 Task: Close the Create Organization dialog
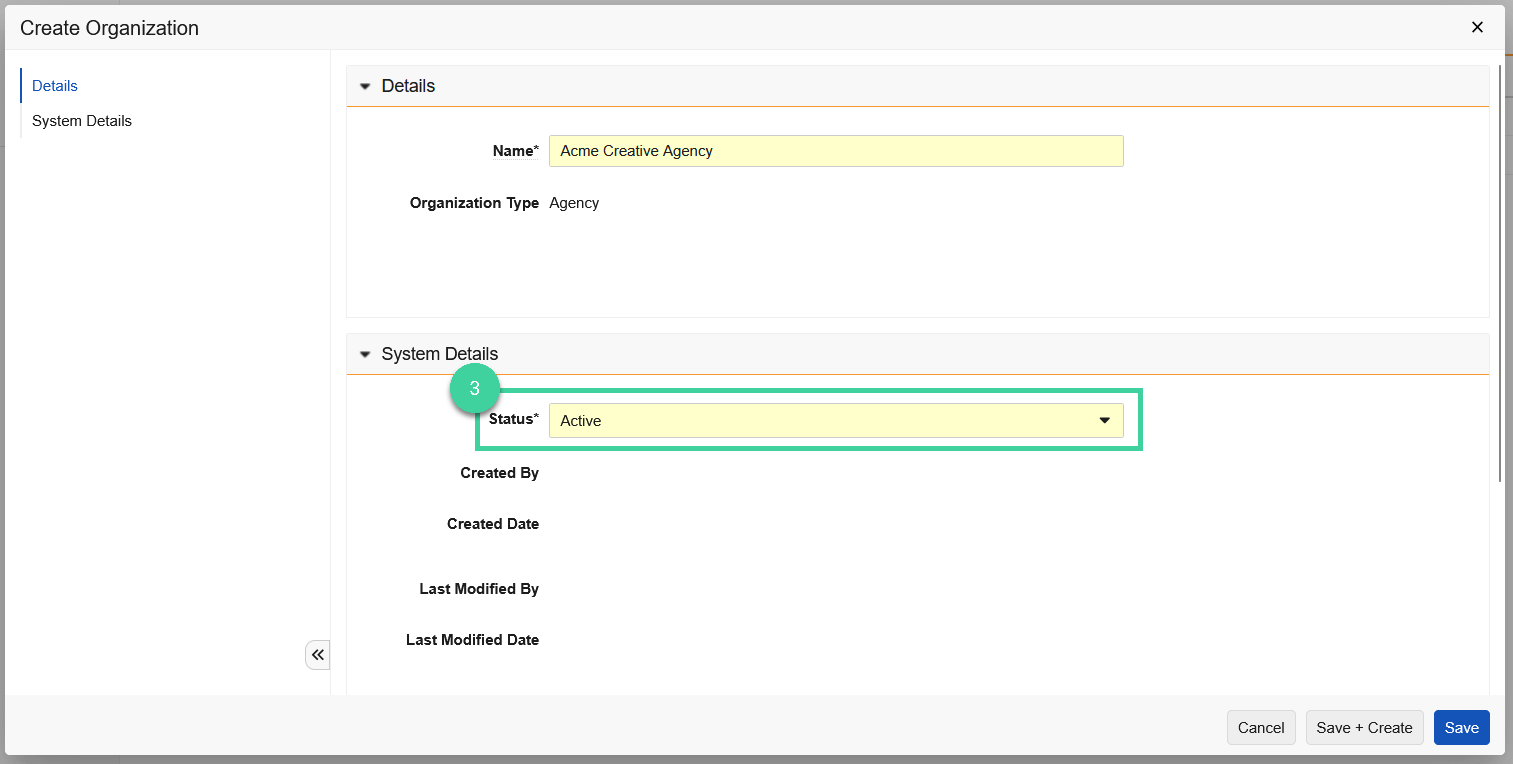[x=1477, y=27]
